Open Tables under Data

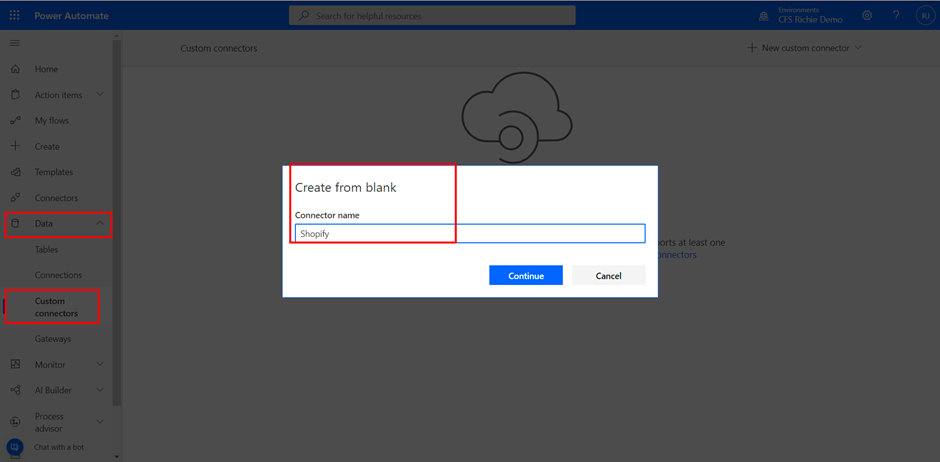46,249
